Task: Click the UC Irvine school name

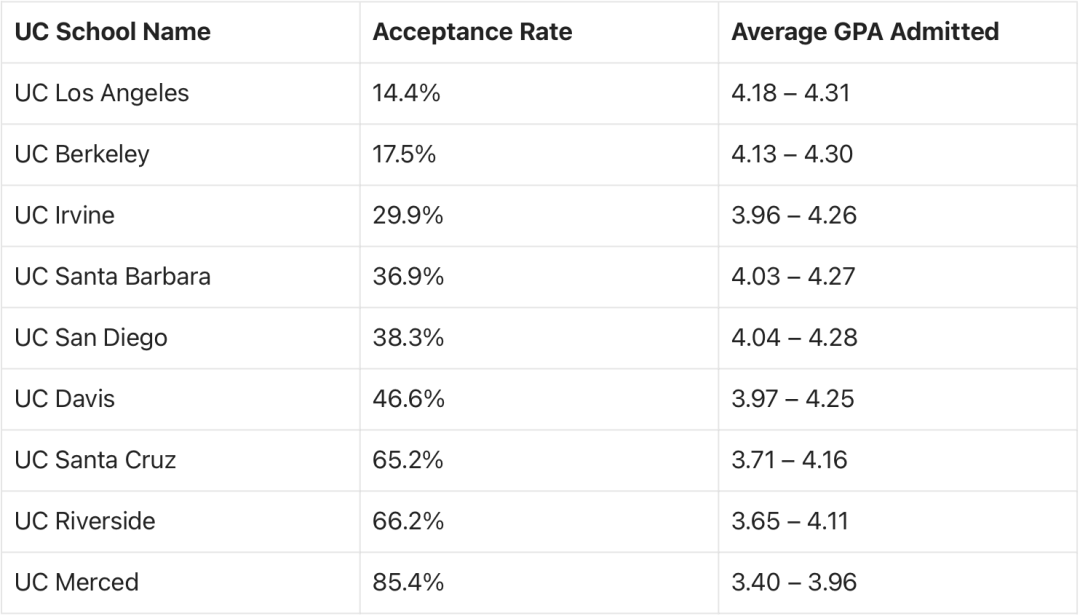Action: (64, 215)
